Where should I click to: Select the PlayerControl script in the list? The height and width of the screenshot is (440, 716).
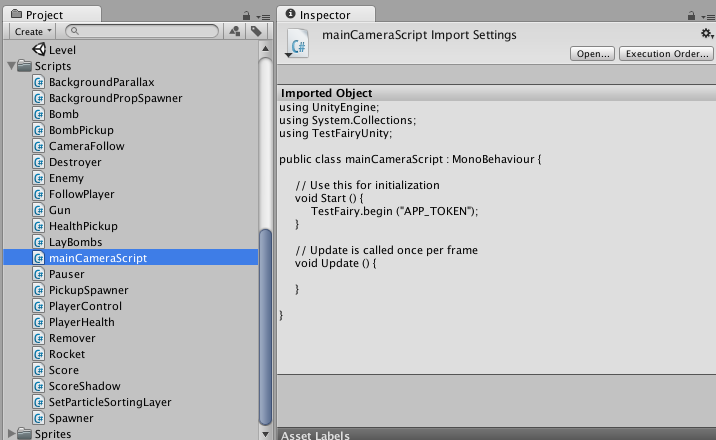coord(85,306)
